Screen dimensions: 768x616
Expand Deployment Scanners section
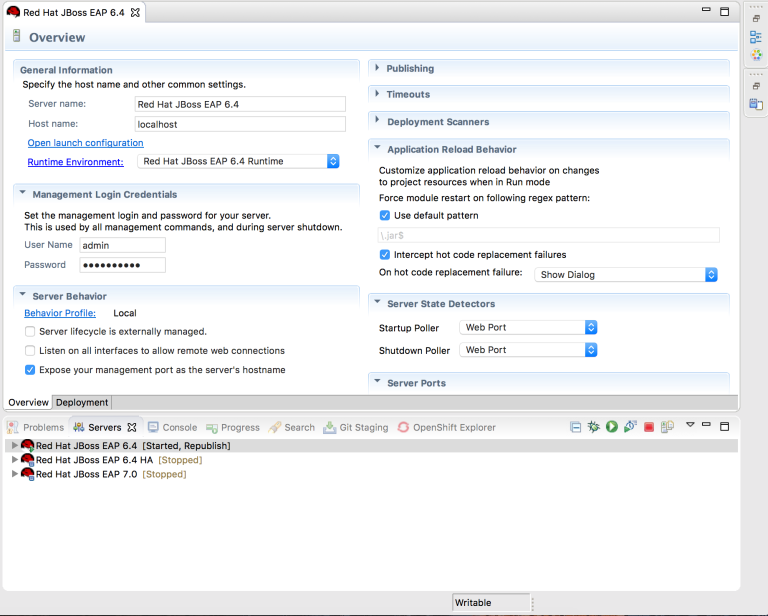[x=377, y=119]
